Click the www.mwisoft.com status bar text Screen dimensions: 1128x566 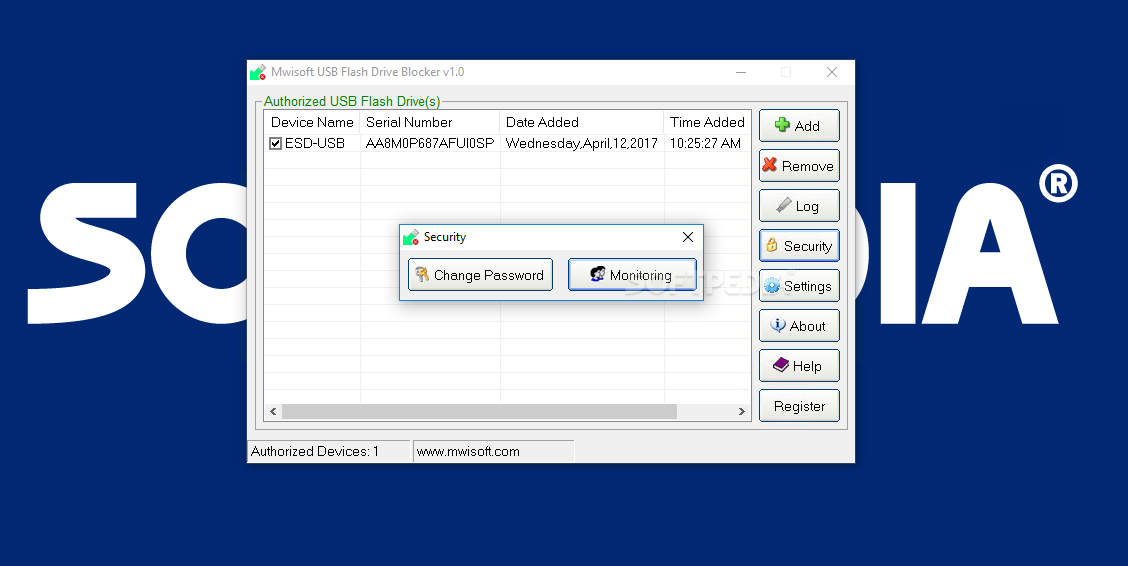[468, 452]
